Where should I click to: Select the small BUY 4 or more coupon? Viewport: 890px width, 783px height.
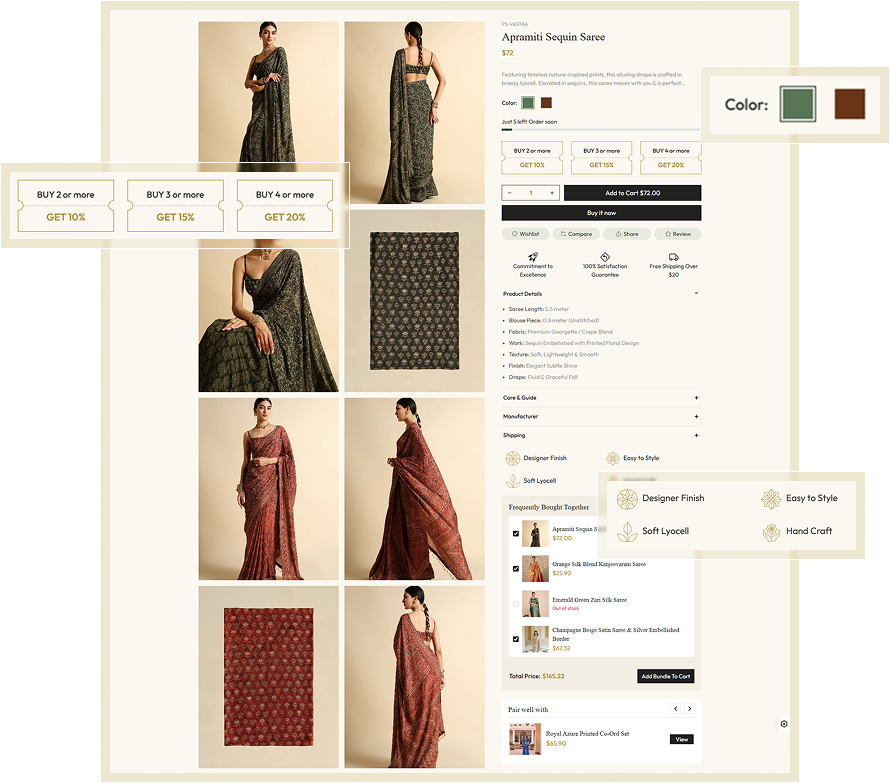670,158
